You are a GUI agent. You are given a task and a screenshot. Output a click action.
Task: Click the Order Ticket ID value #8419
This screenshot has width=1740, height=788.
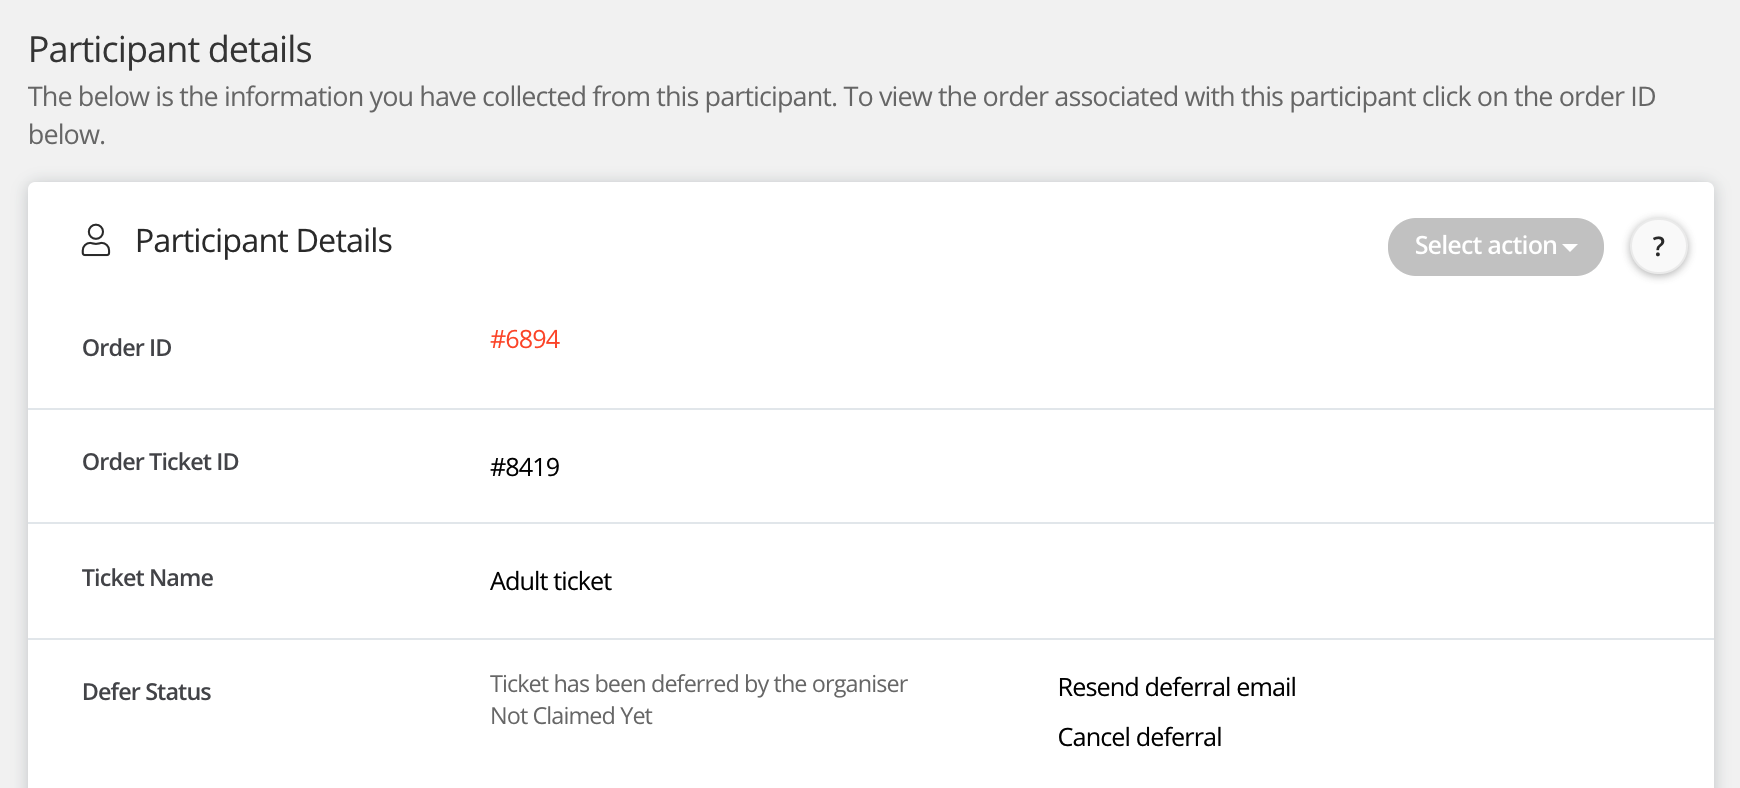524,467
